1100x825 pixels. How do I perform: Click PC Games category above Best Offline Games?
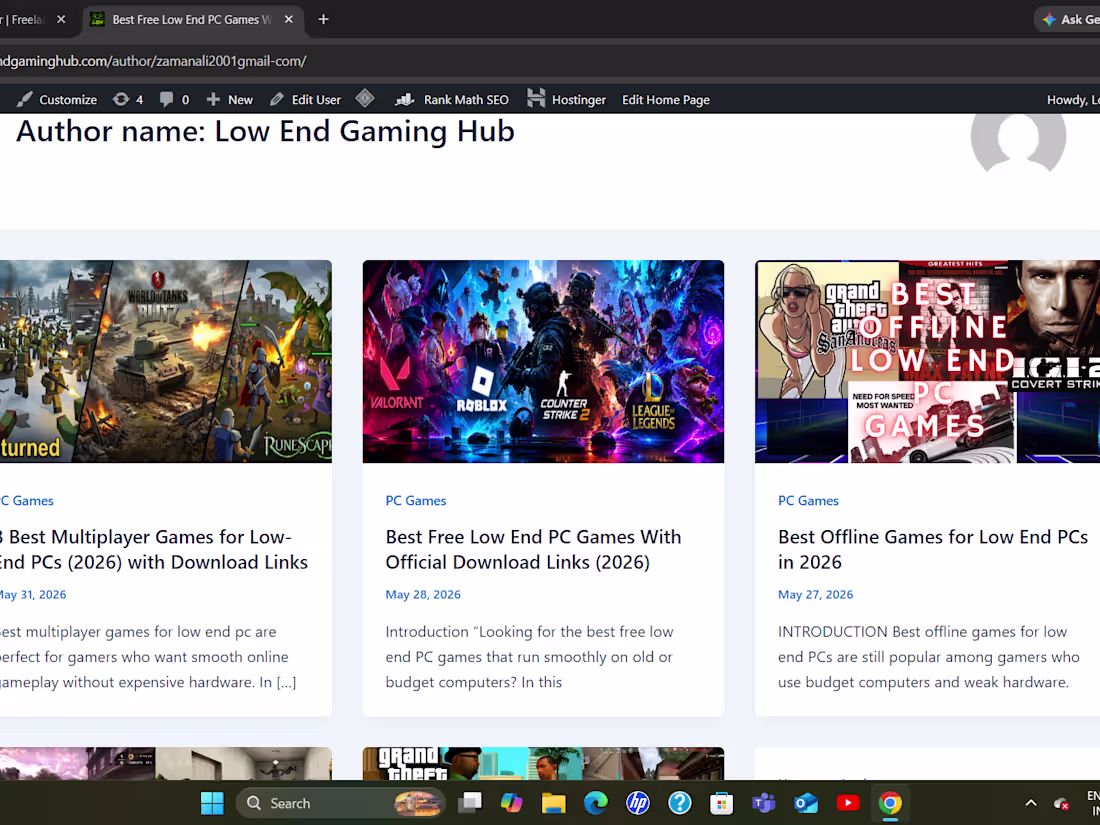click(x=808, y=500)
